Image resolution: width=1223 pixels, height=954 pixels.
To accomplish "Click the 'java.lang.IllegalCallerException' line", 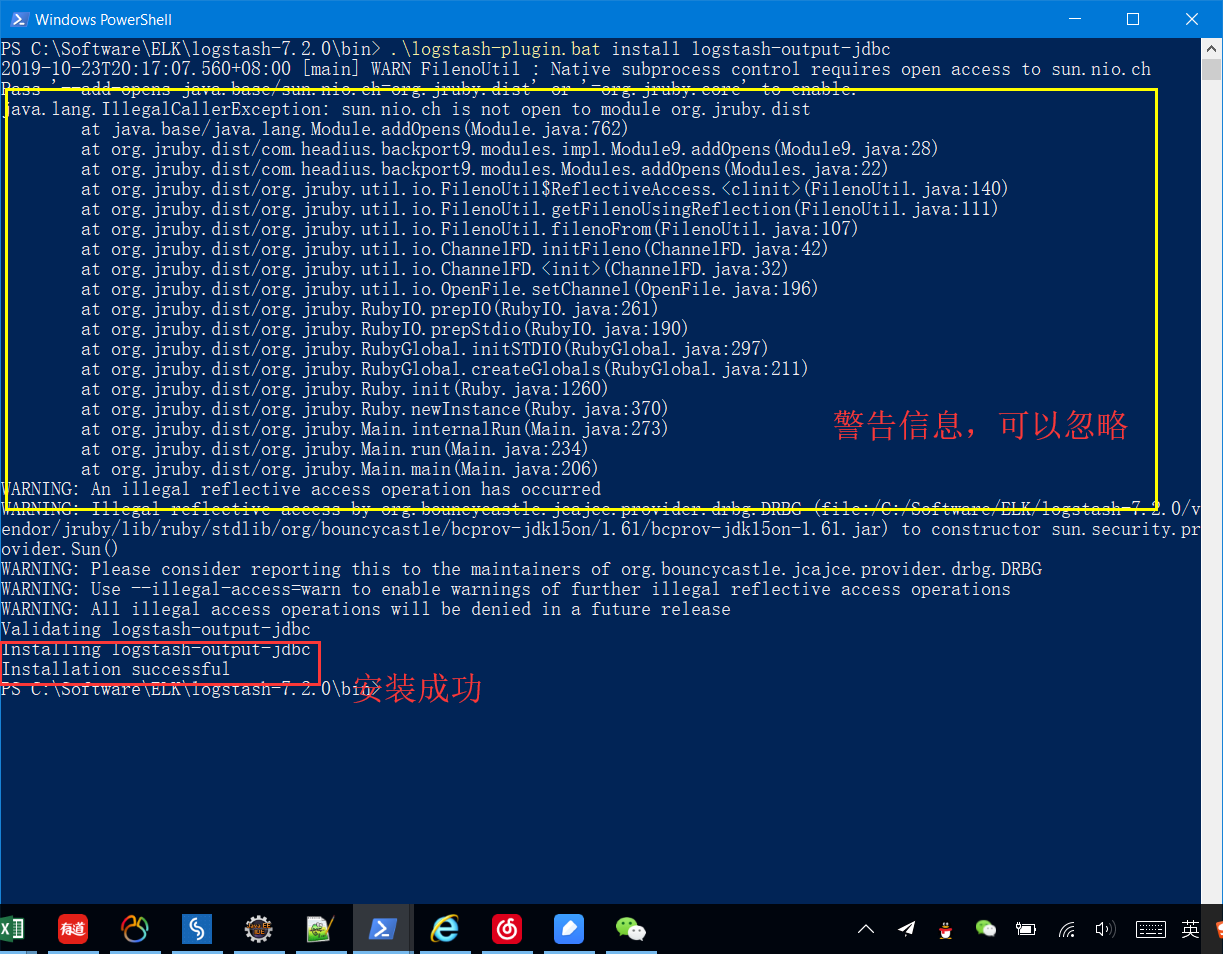I will point(406,109).
